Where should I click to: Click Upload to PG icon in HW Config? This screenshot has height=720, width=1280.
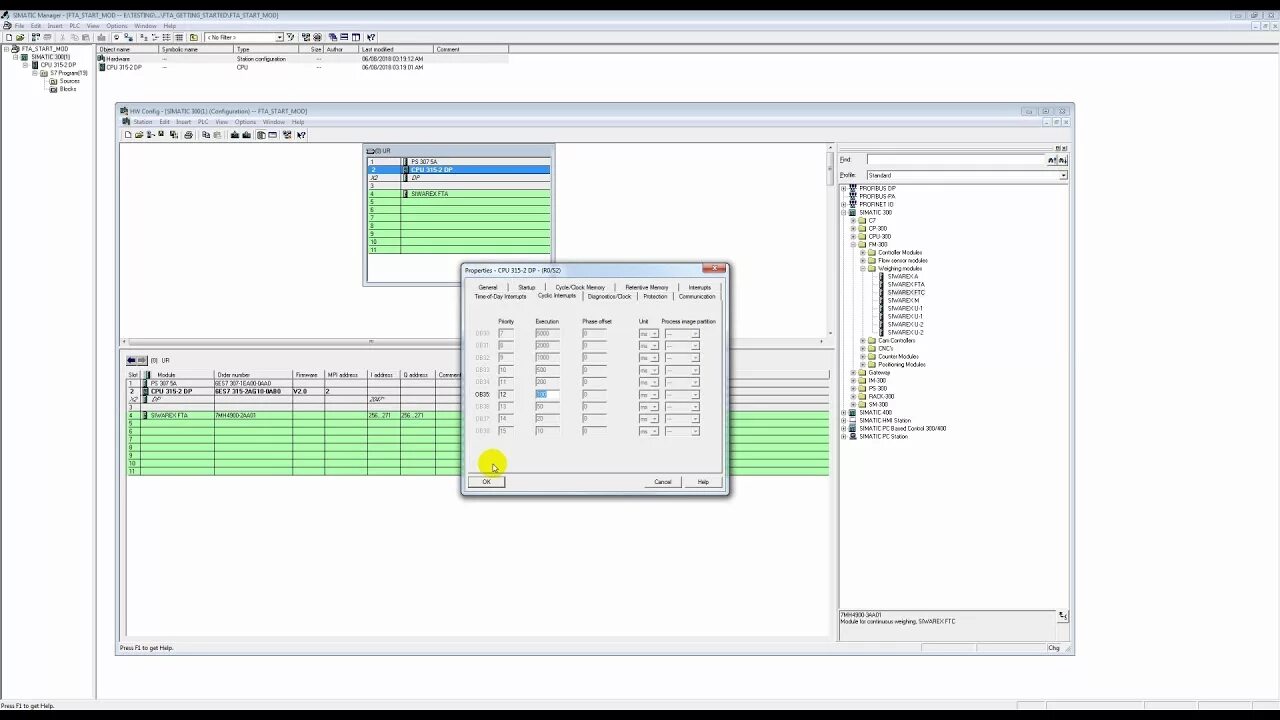click(x=247, y=135)
